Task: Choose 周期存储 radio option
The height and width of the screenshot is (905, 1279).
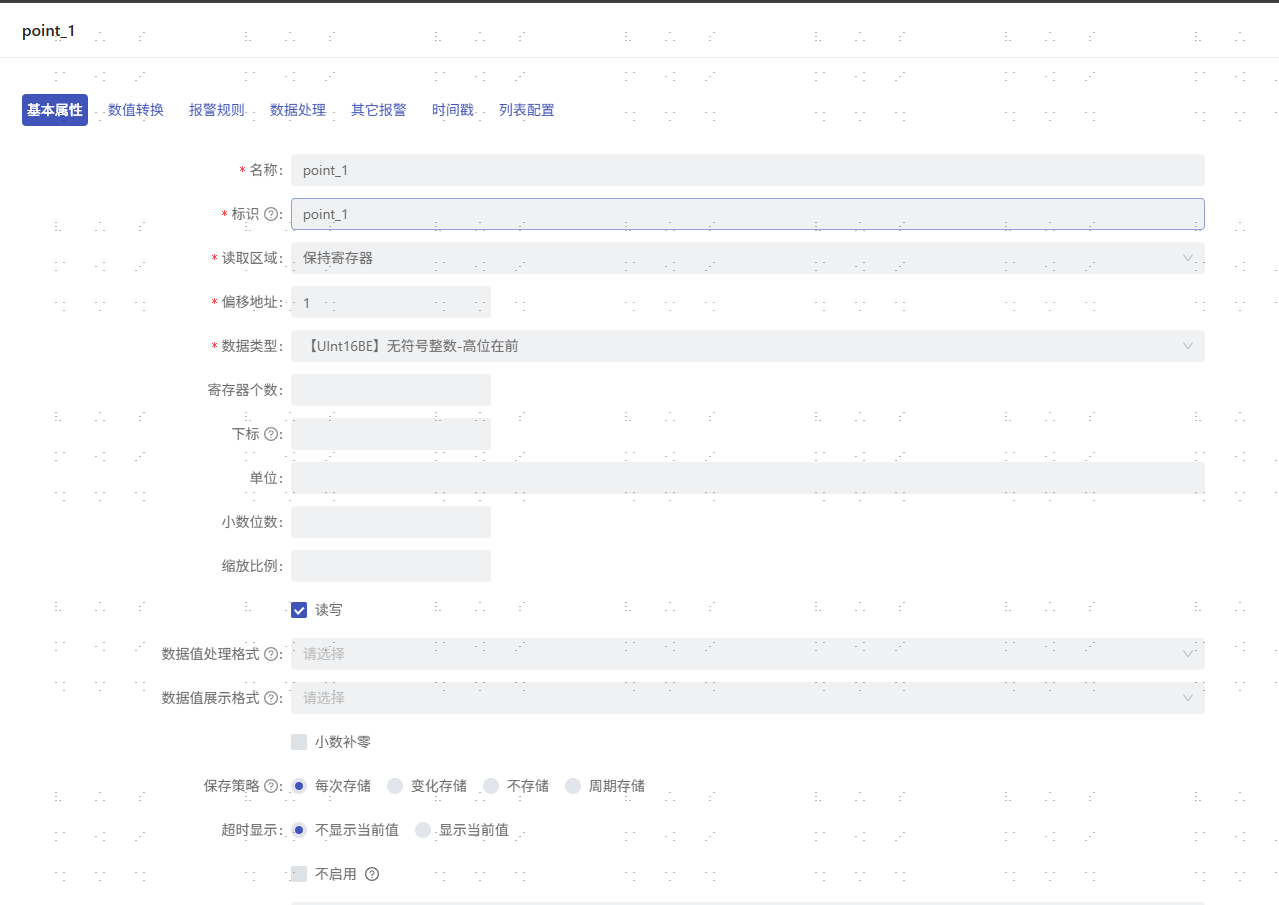Action: [573, 786]
